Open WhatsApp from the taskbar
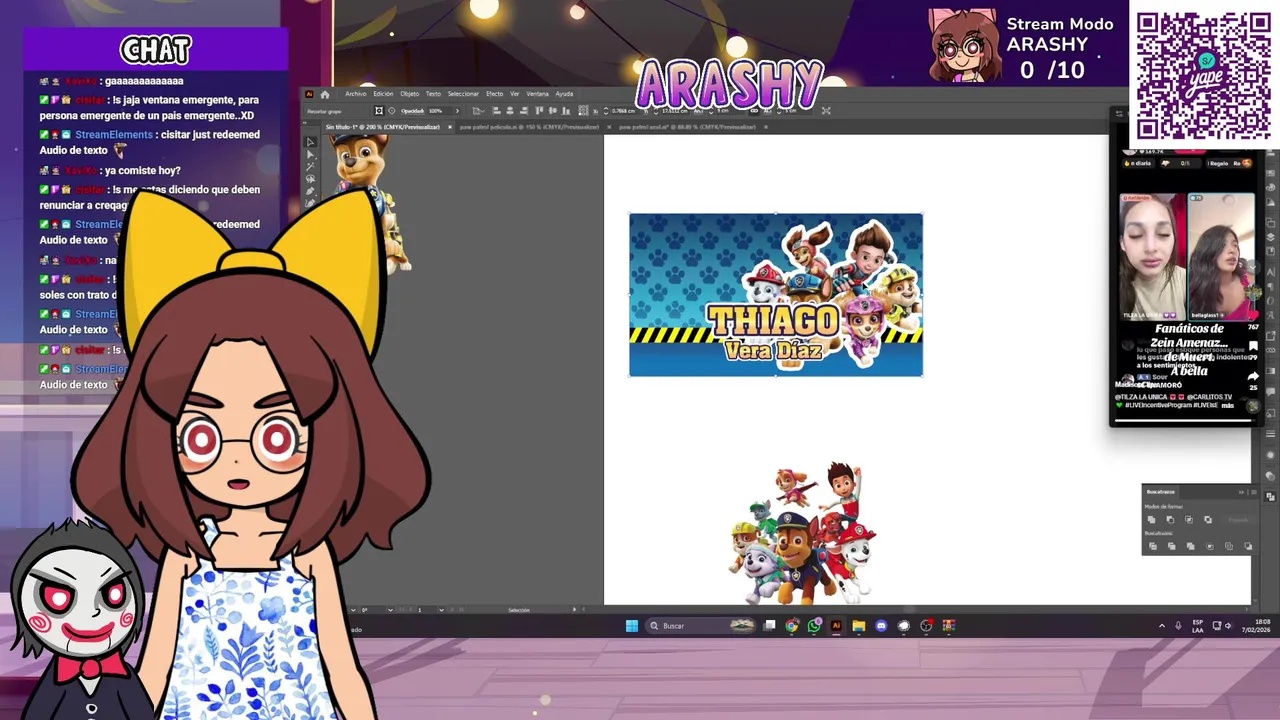Image resolution: width=1280 pixels, height=720 pixels. pyautogui.click(x=814, y=626)
